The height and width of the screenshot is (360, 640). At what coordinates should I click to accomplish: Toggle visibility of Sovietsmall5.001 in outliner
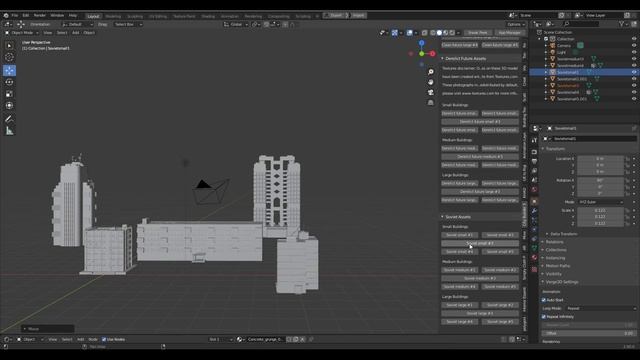(634, 99)
